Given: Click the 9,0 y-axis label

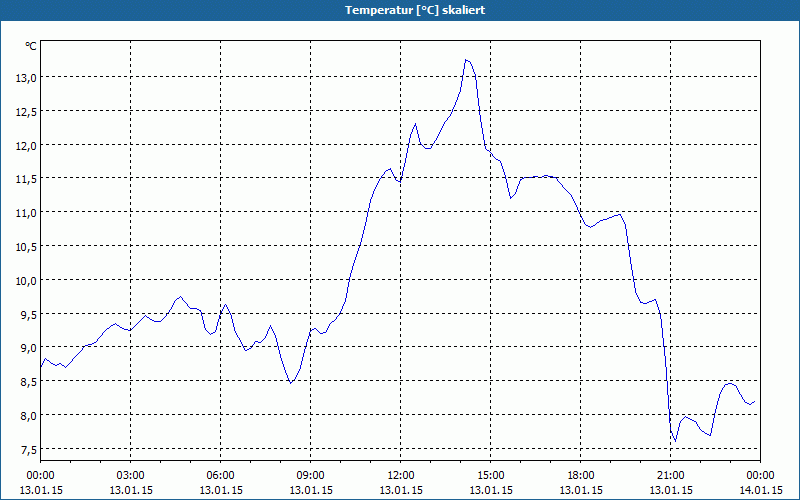Looking at the screenshot, I should point(29,348).
